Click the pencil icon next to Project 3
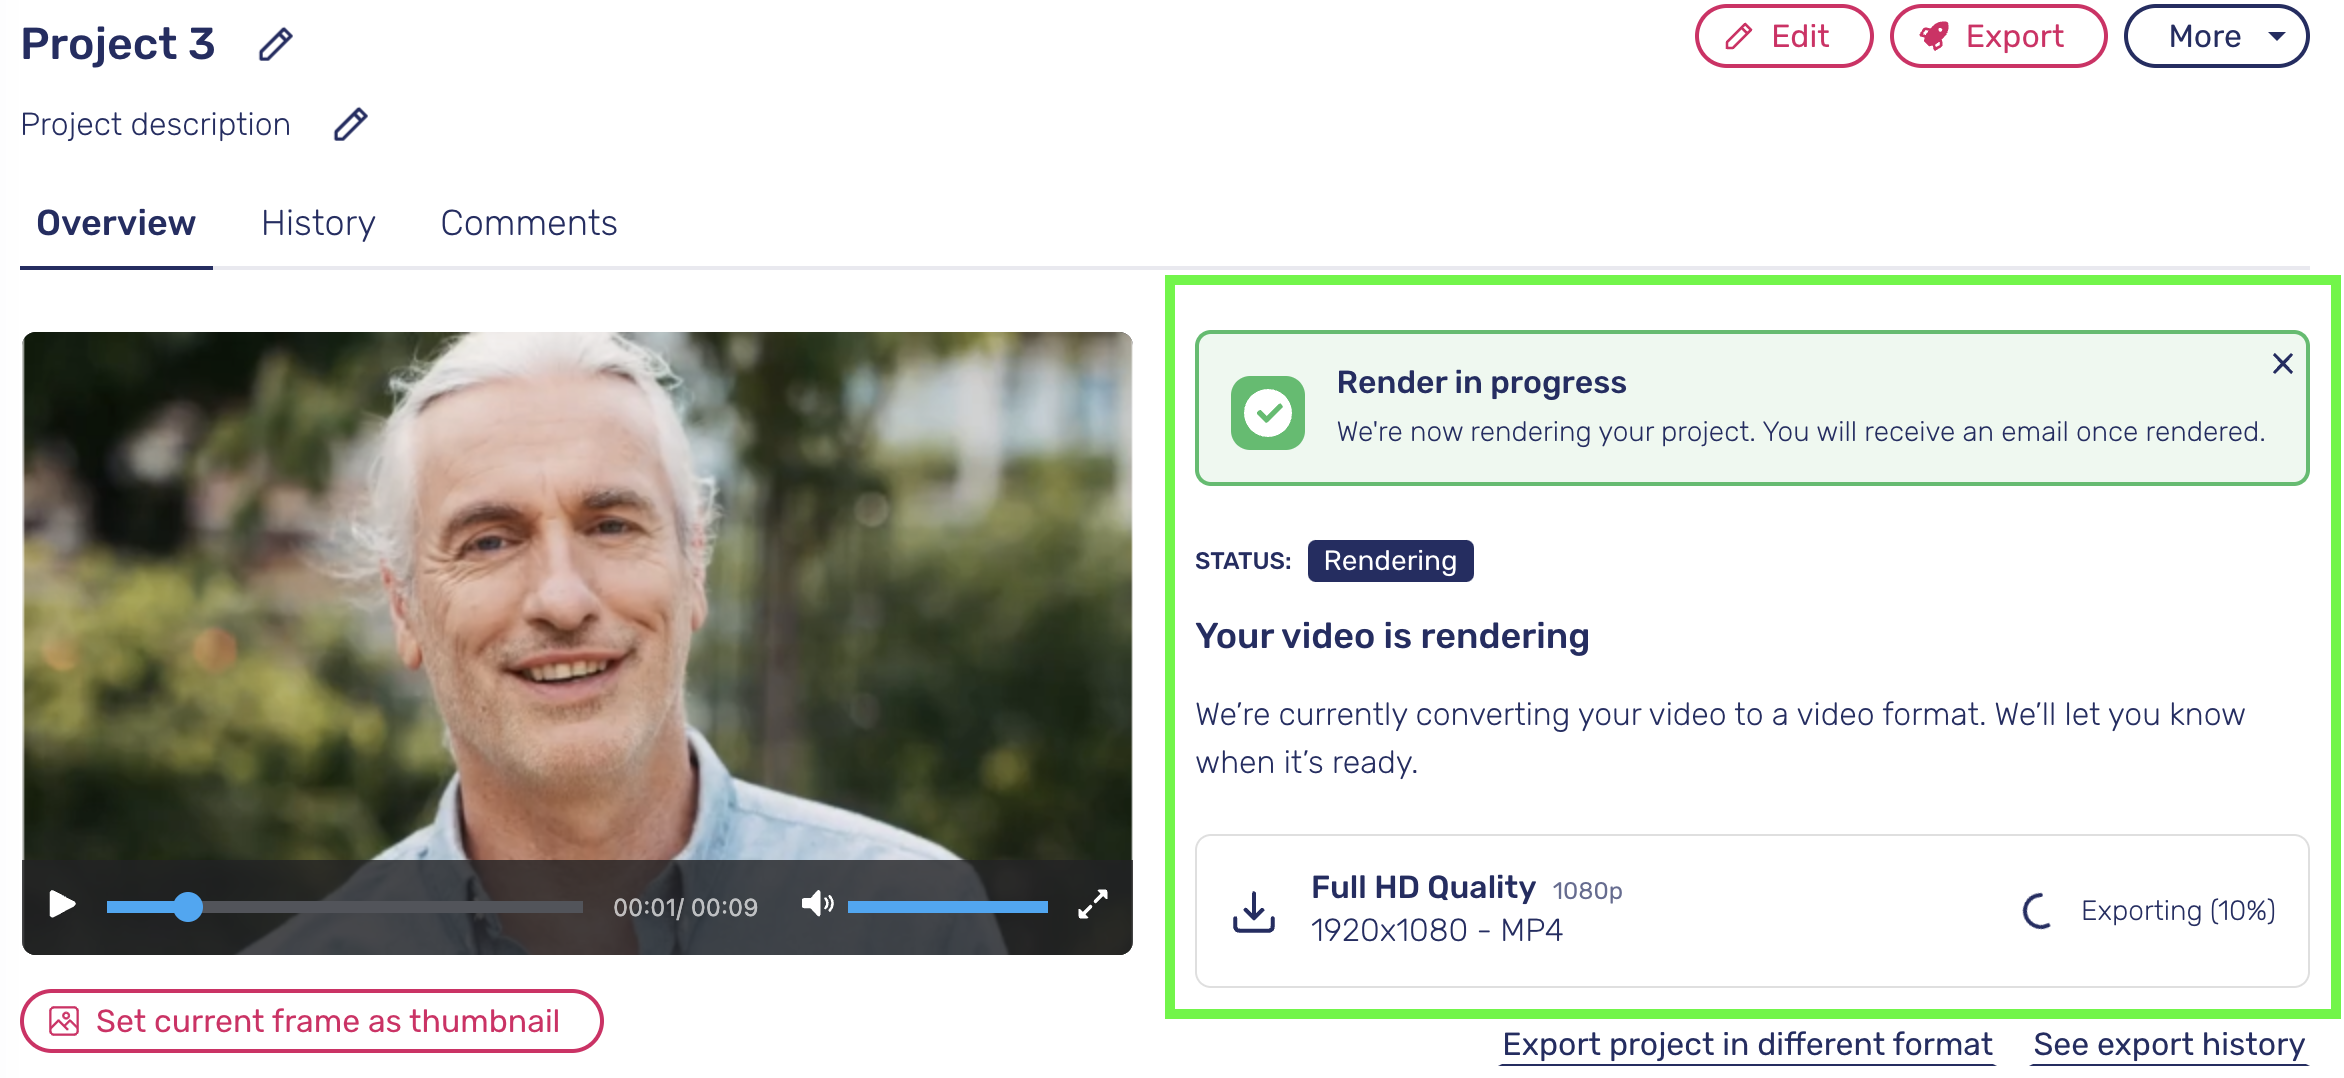 (x=275, y=44)
